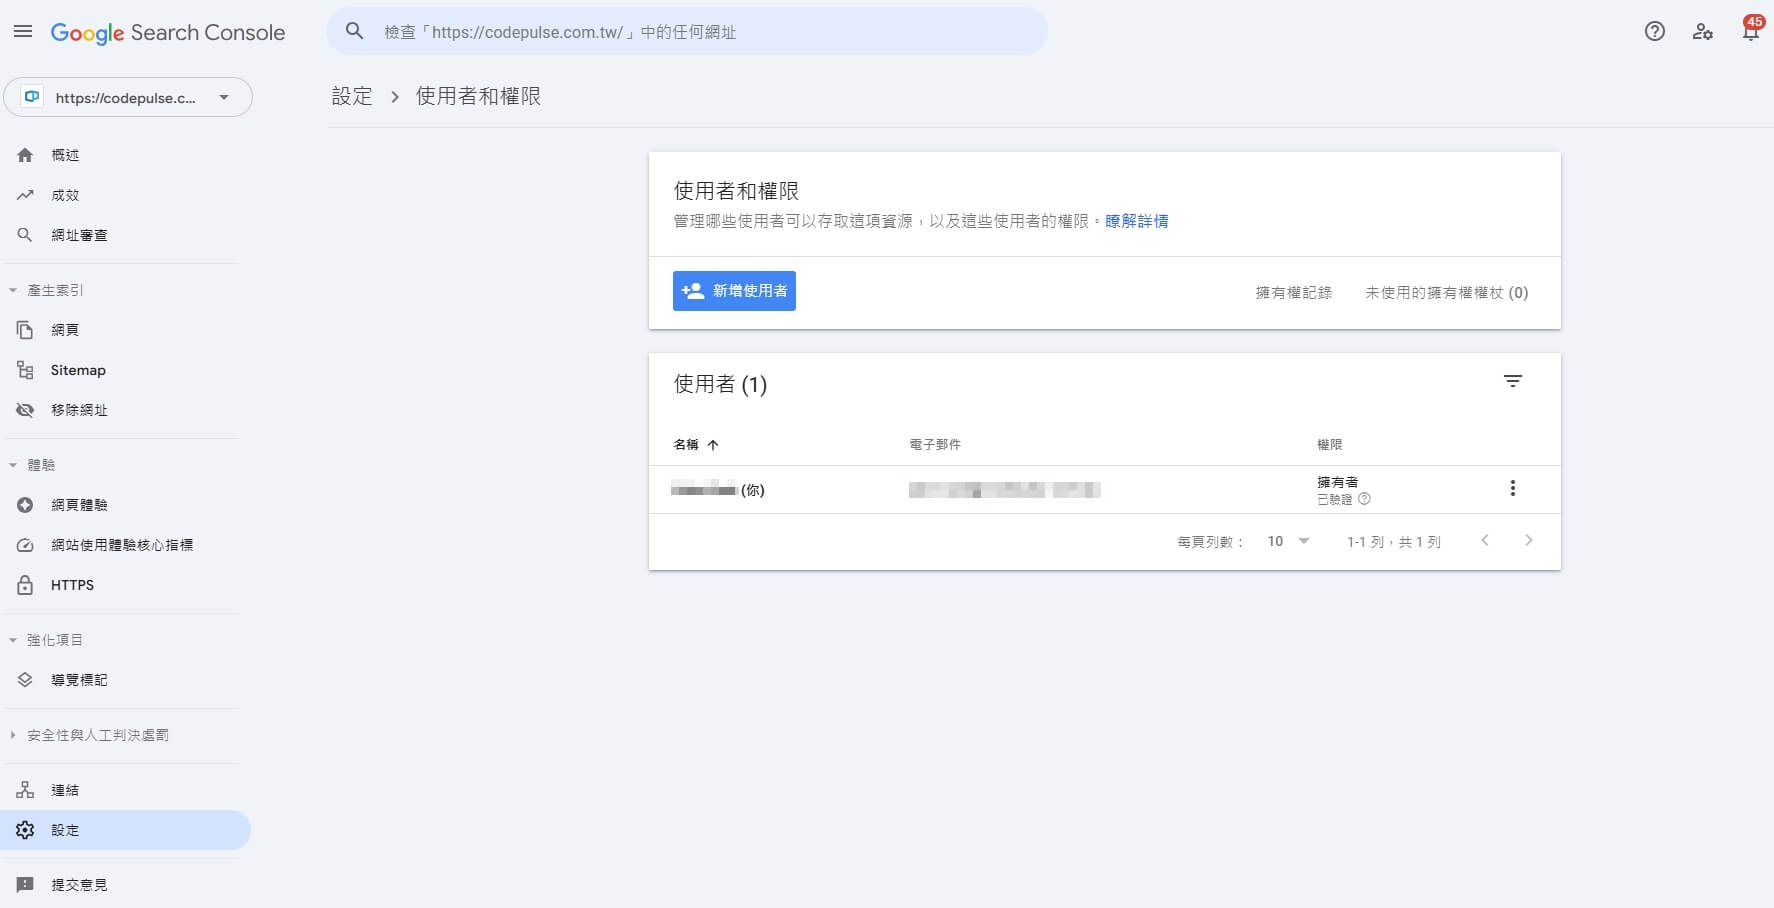Click the home icon next to 概述
Screen dimensions: 1774x908
pos(25,155)
